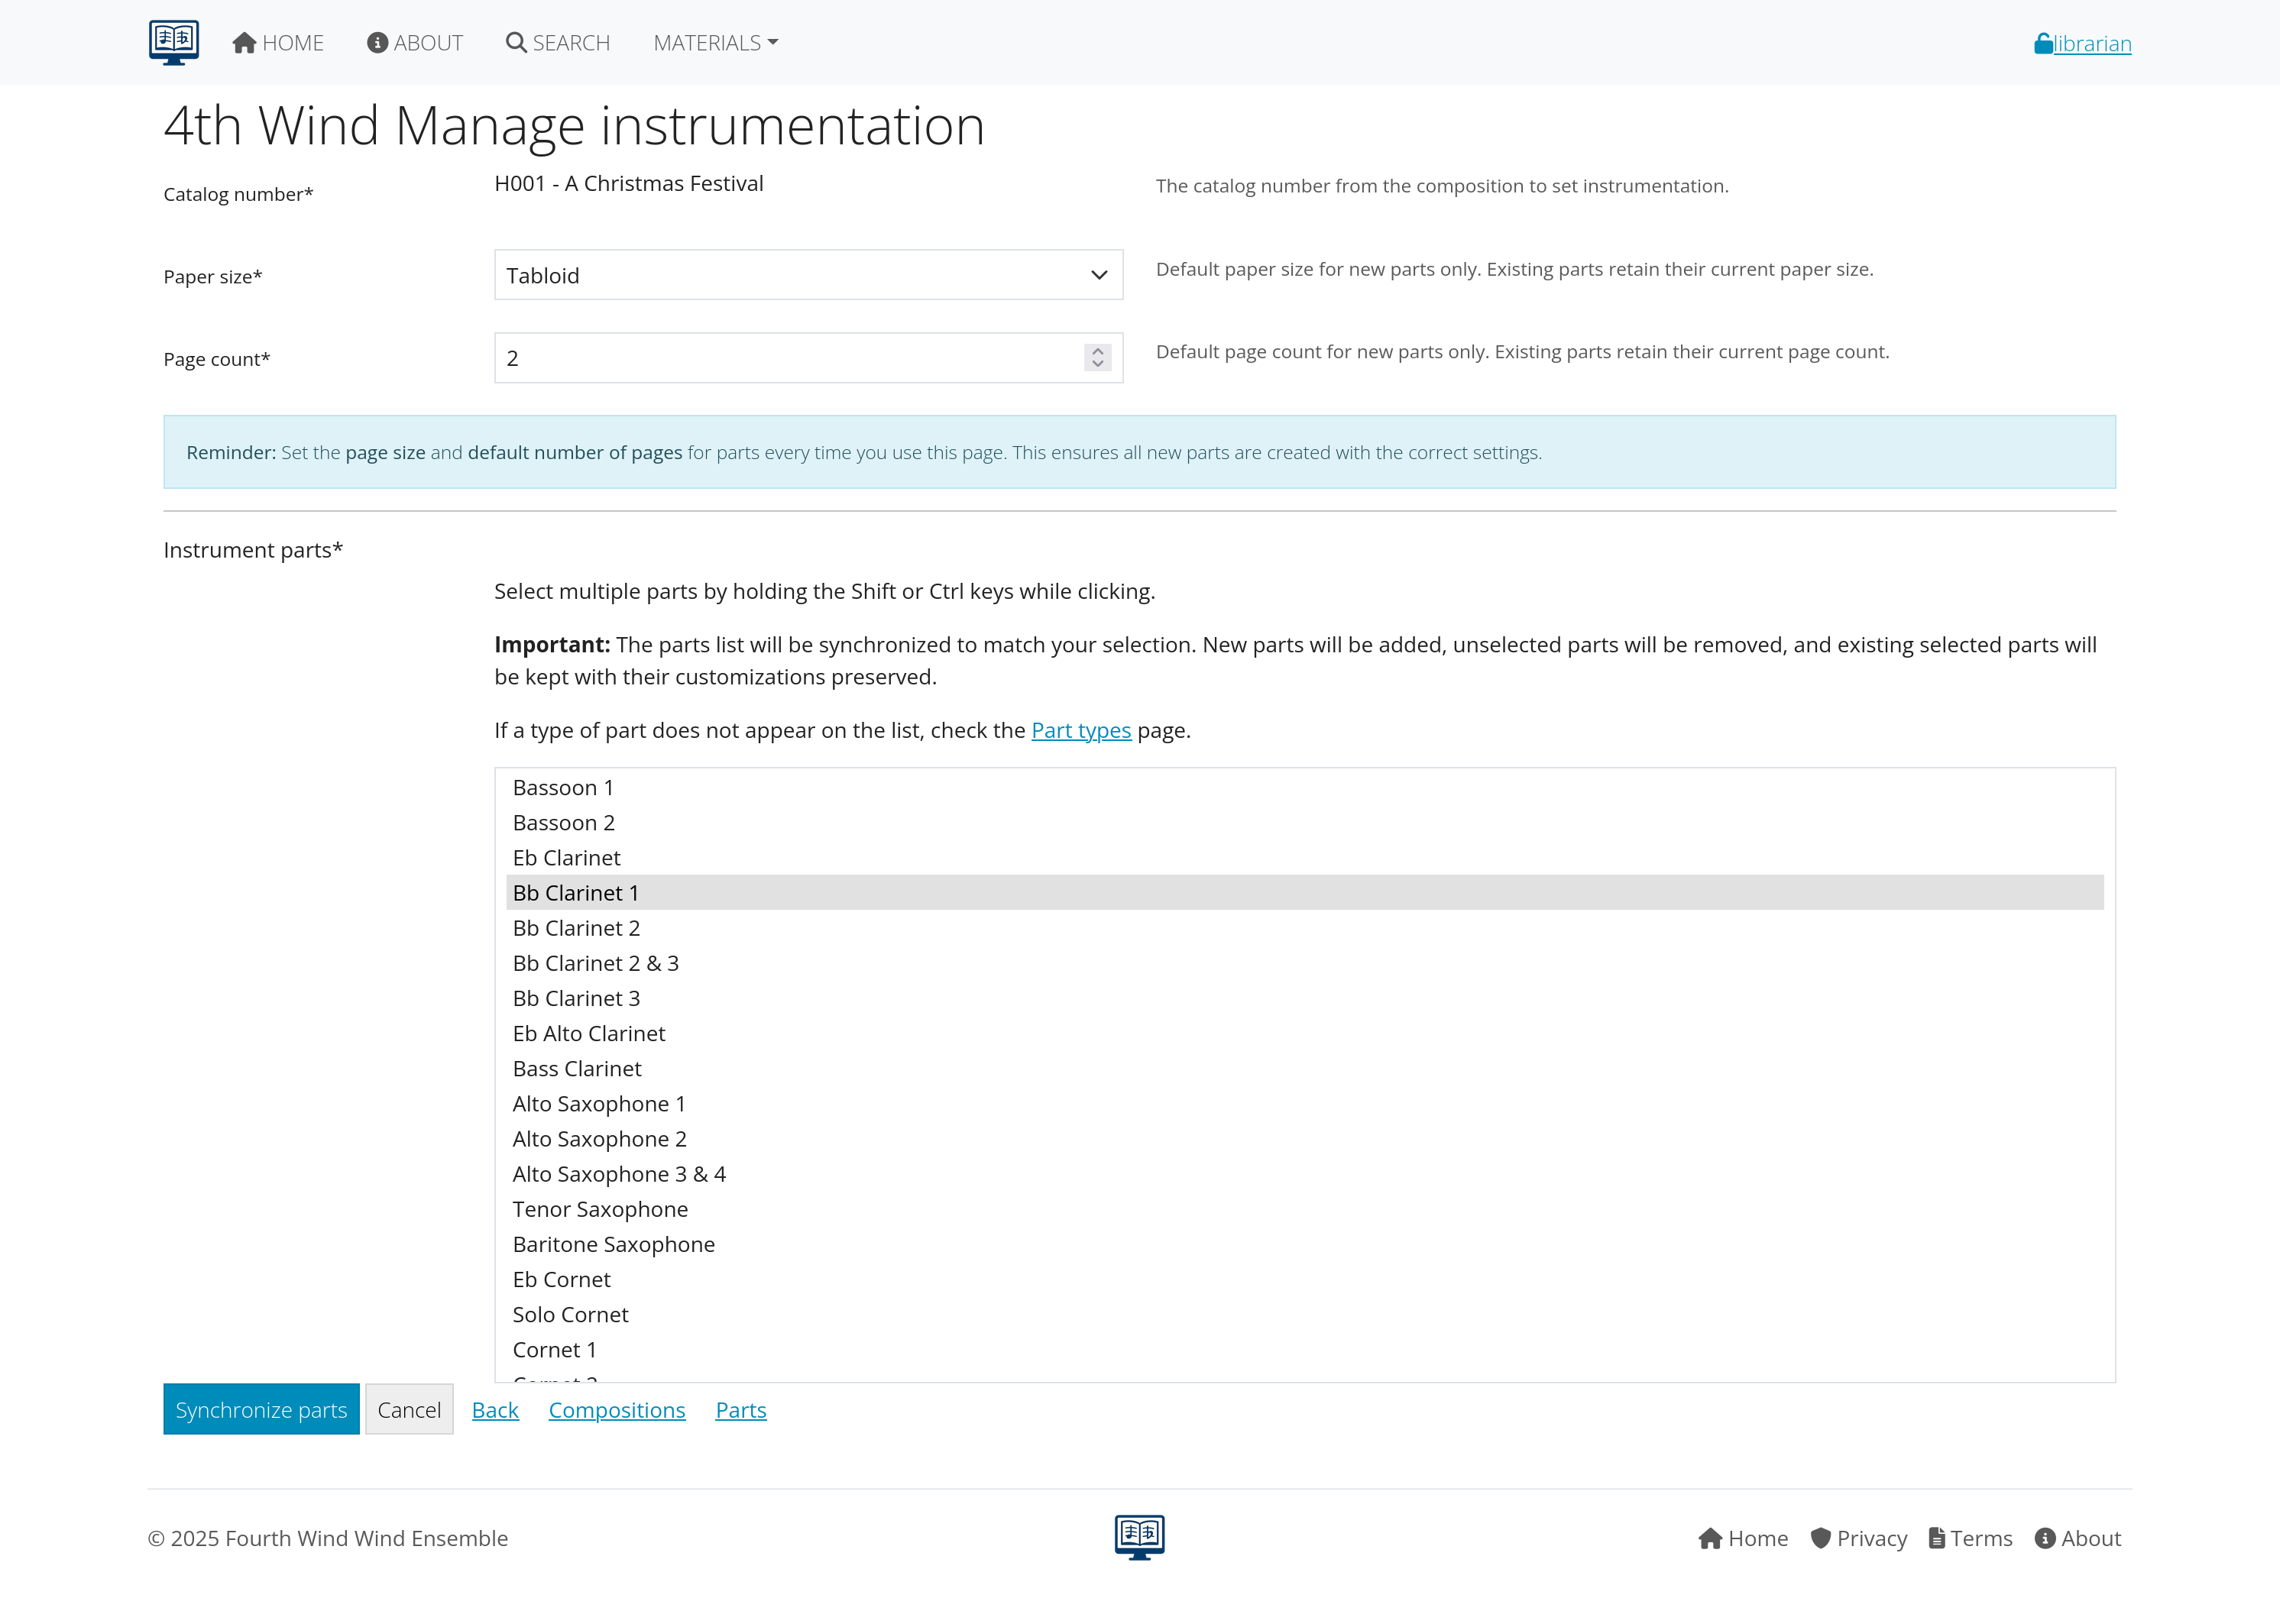Select Bb Clarinet 2 in the parts list
The width and height of the screenshot is (2280, 1624).
[x=576, y=928]
